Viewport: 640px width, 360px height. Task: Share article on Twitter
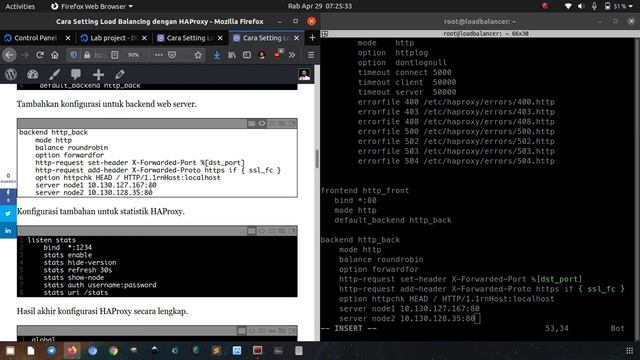(8, 213)
